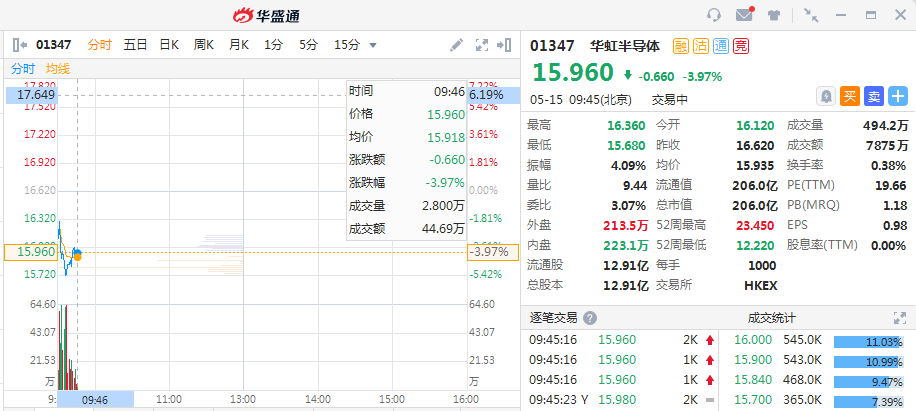Click the 交易所 value HKEX
The height and width of the screenshot is (411, 916).
[x=761, y=285]
